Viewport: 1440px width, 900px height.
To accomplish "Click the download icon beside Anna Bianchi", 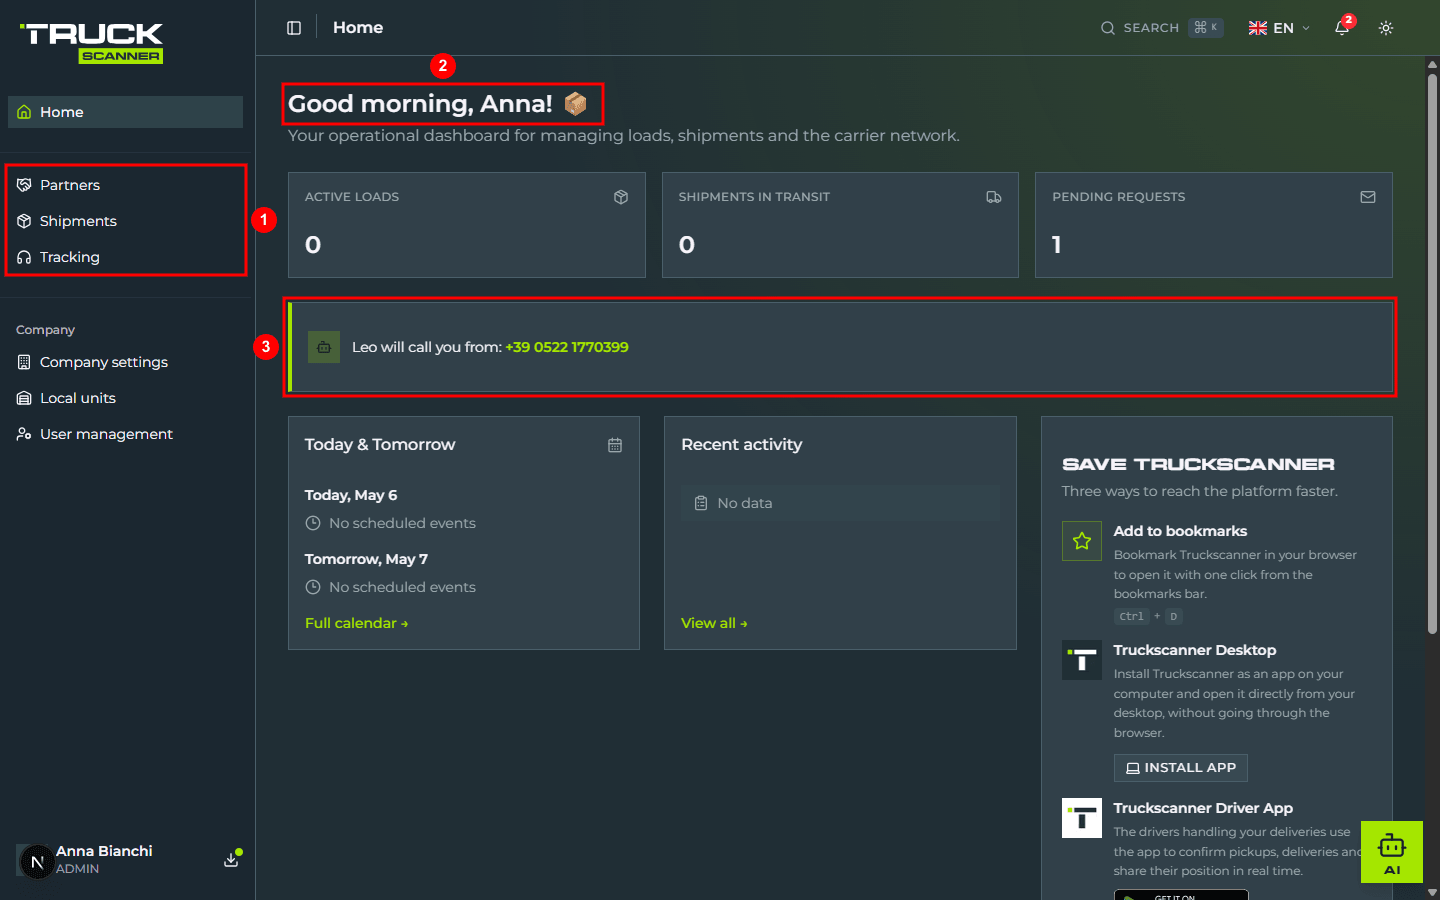I will tap(231, 860).
